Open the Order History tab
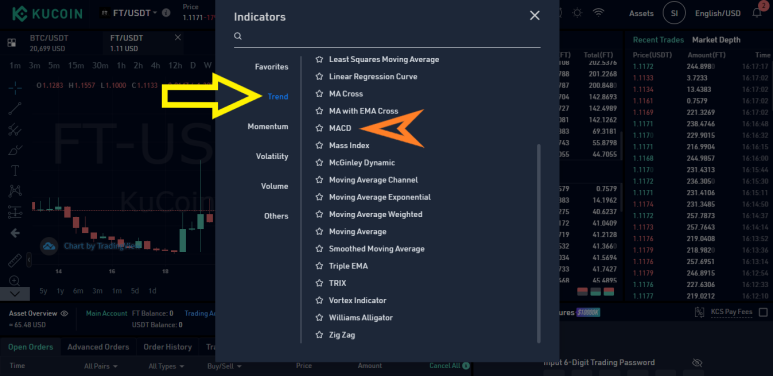The width and height of the screenshot is (773, 376). [167, 347]
